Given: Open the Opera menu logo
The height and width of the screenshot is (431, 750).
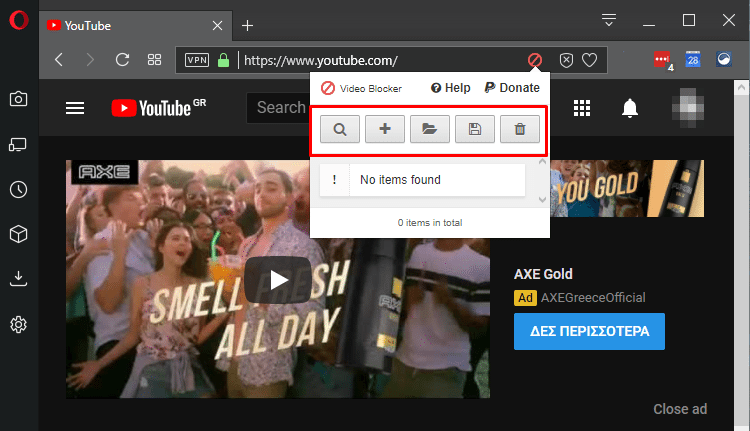Looking at the screenshot, I should coord(19,20).
